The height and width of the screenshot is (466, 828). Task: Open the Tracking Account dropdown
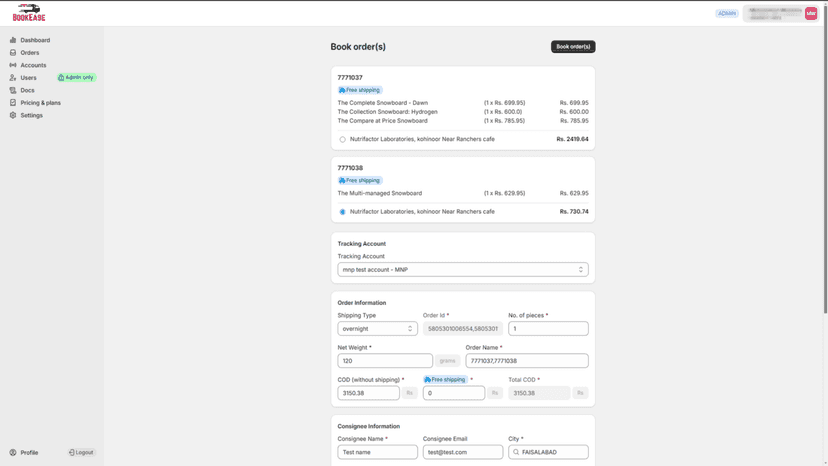click(x=463, y=269)
